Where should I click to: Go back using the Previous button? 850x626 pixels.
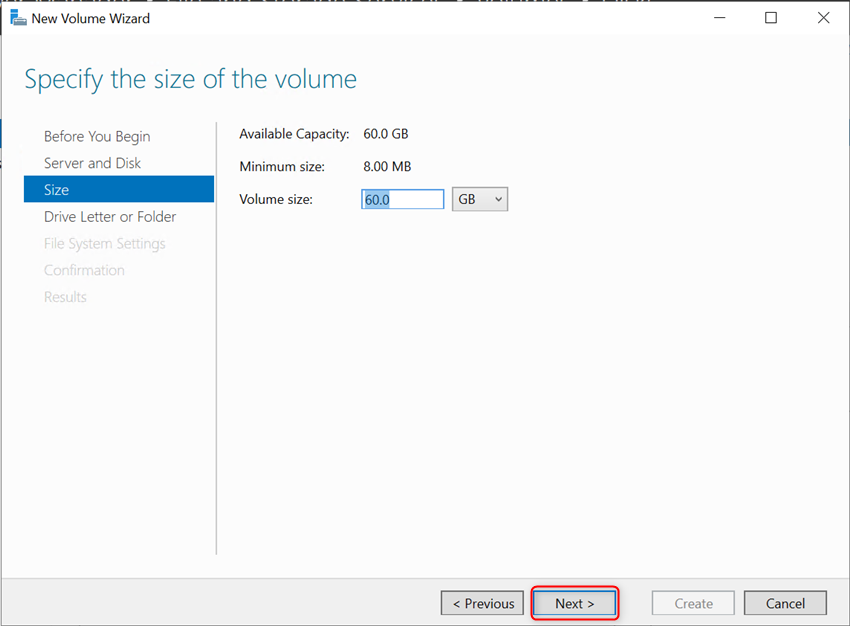pos(482,602)
